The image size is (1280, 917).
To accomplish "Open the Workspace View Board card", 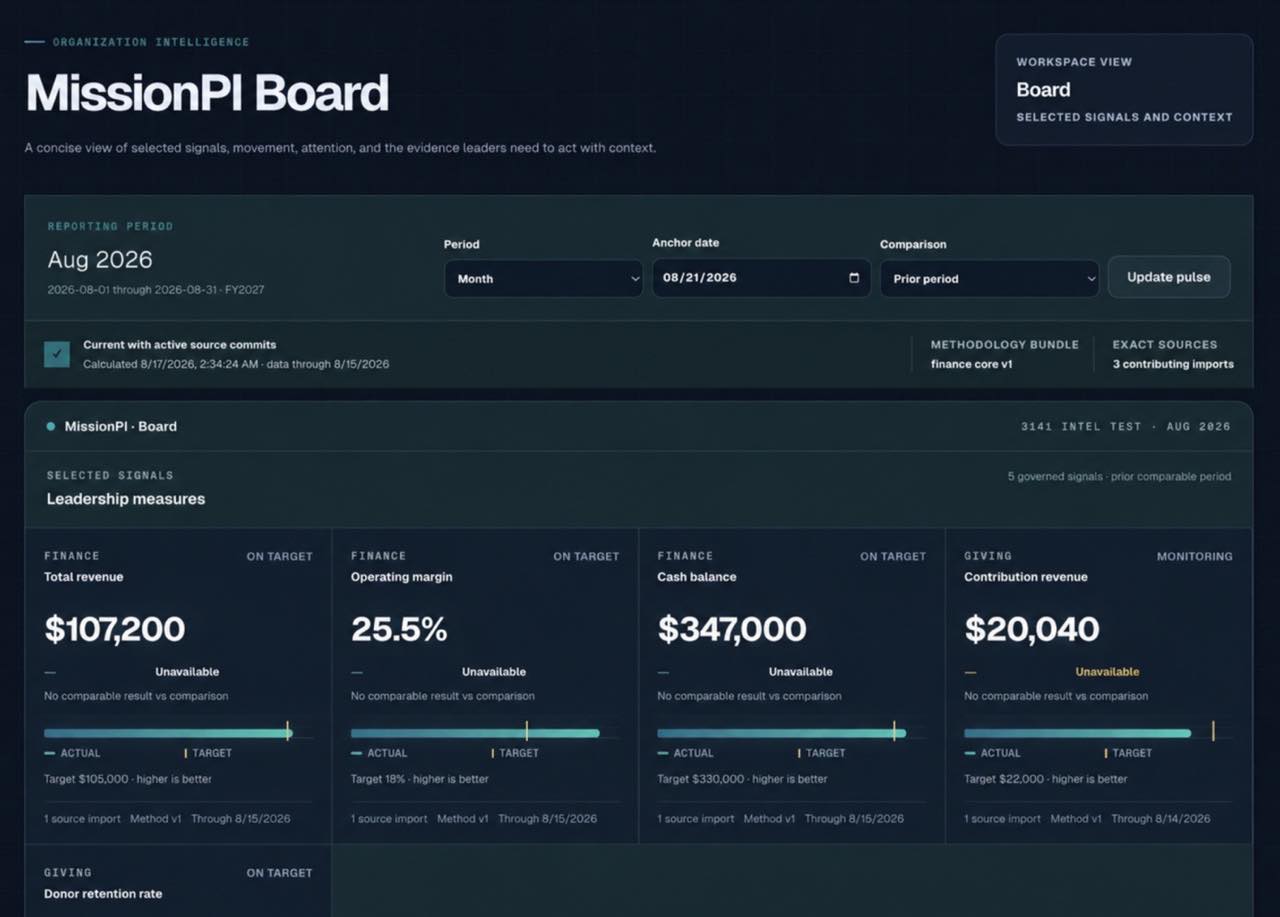I will (1124, 90).
